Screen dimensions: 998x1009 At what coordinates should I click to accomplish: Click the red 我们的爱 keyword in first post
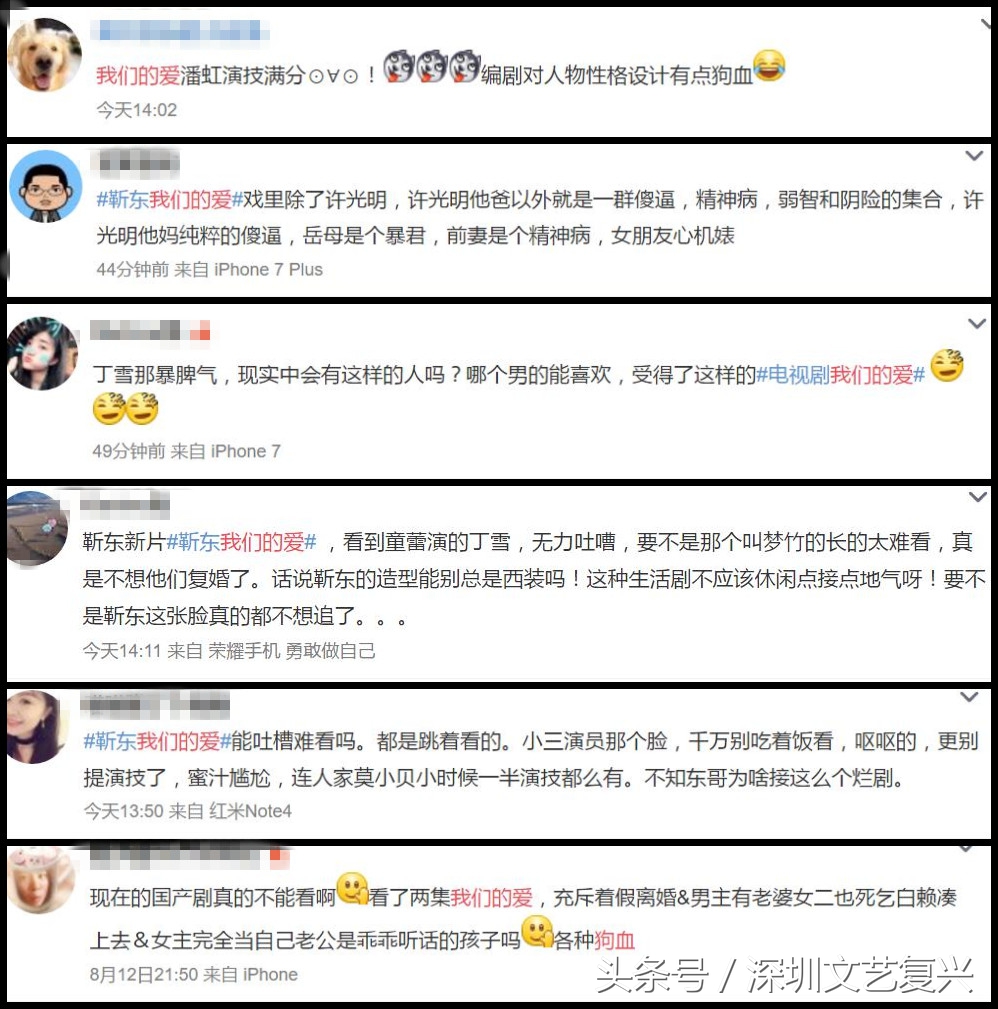coord(138,75)
